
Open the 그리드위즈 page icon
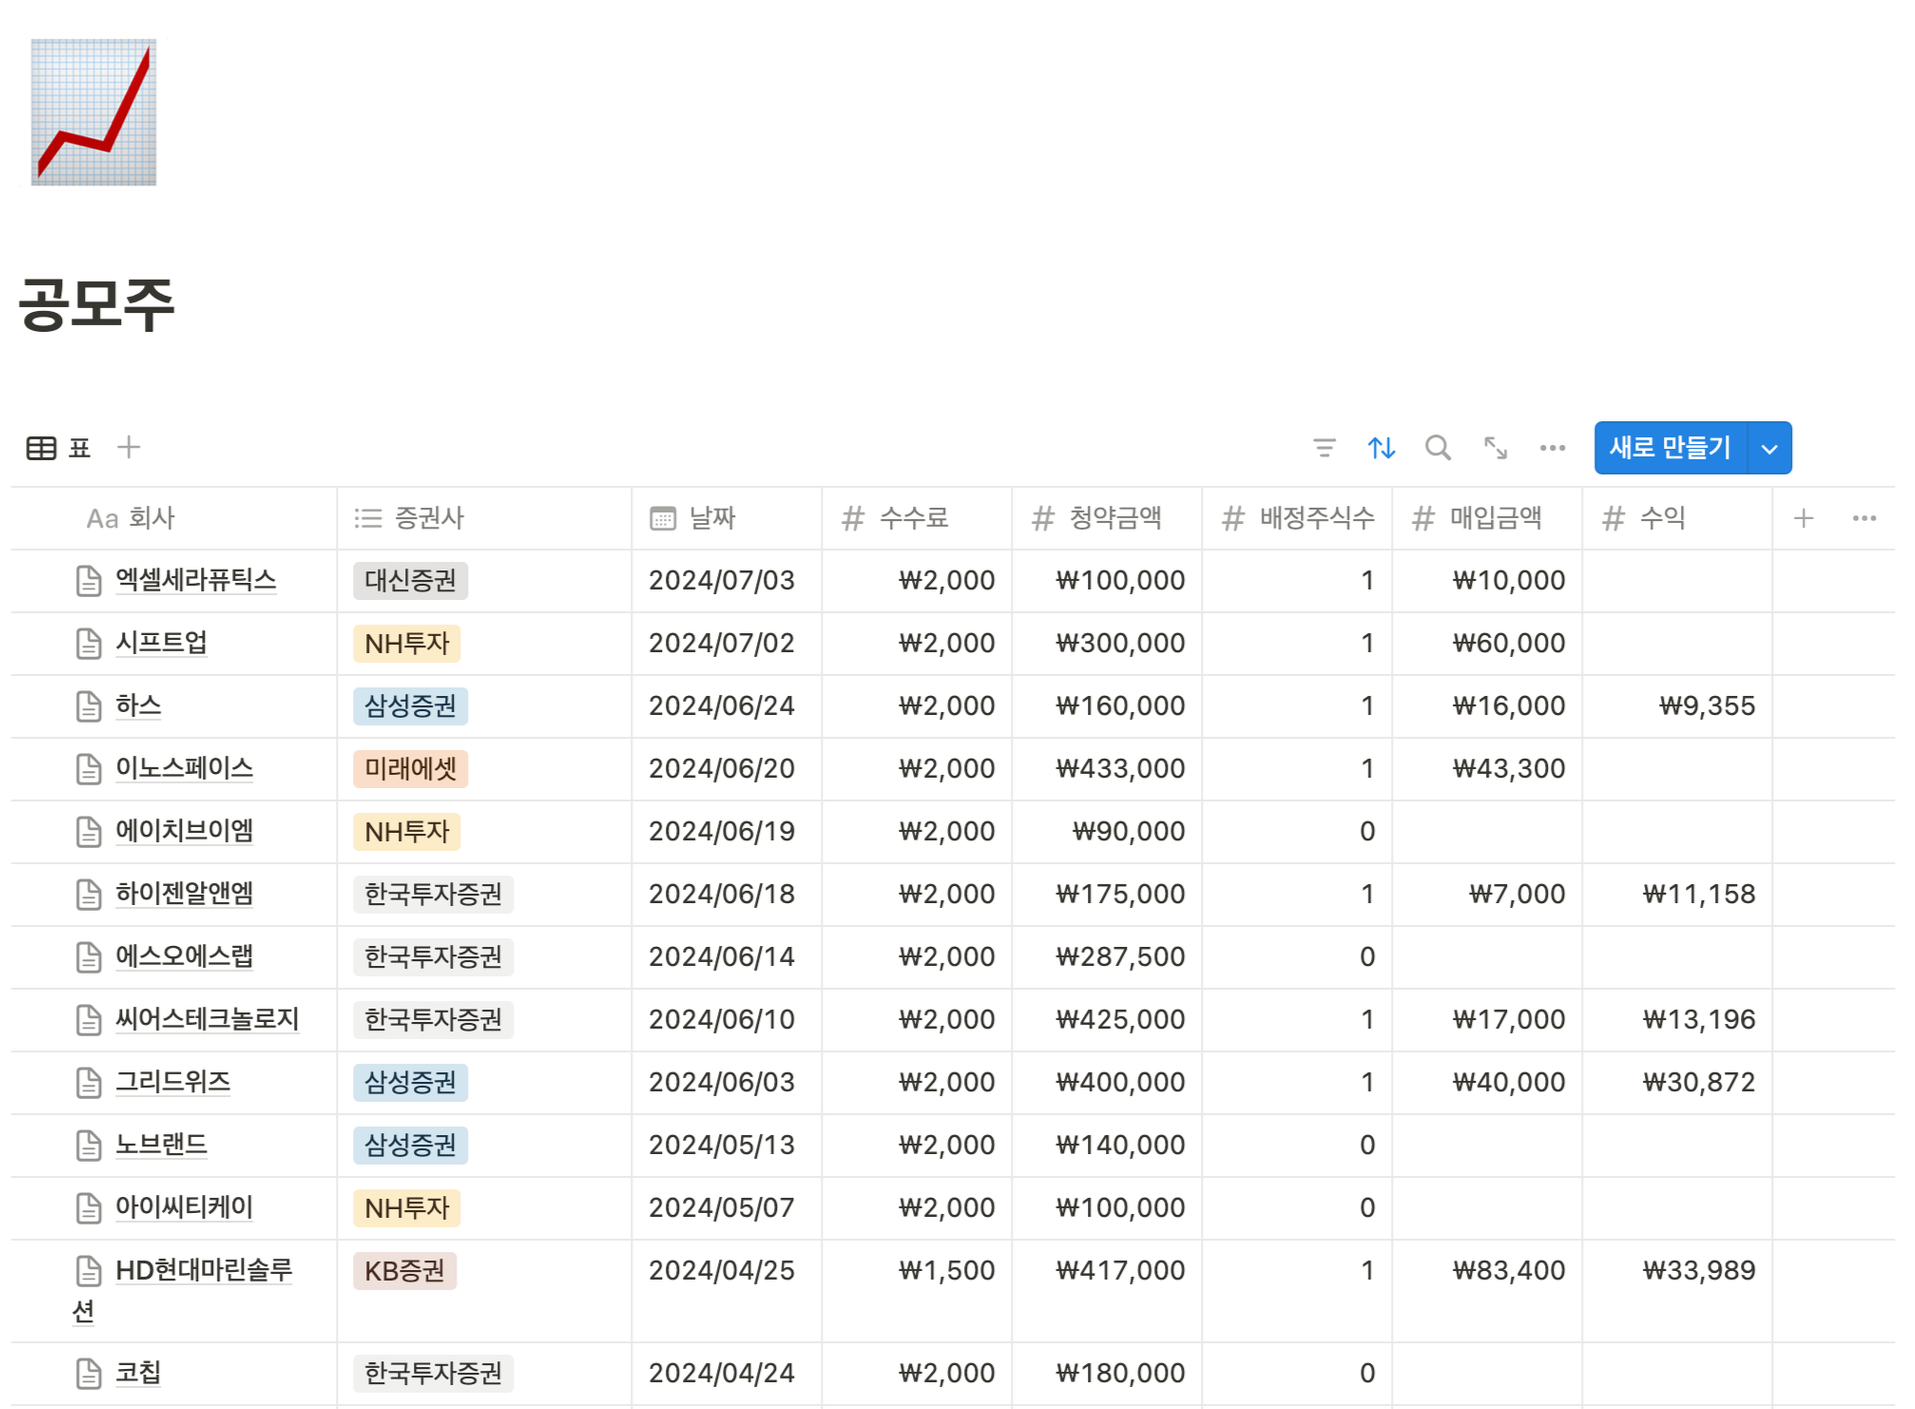click(x=88, y=1083)
